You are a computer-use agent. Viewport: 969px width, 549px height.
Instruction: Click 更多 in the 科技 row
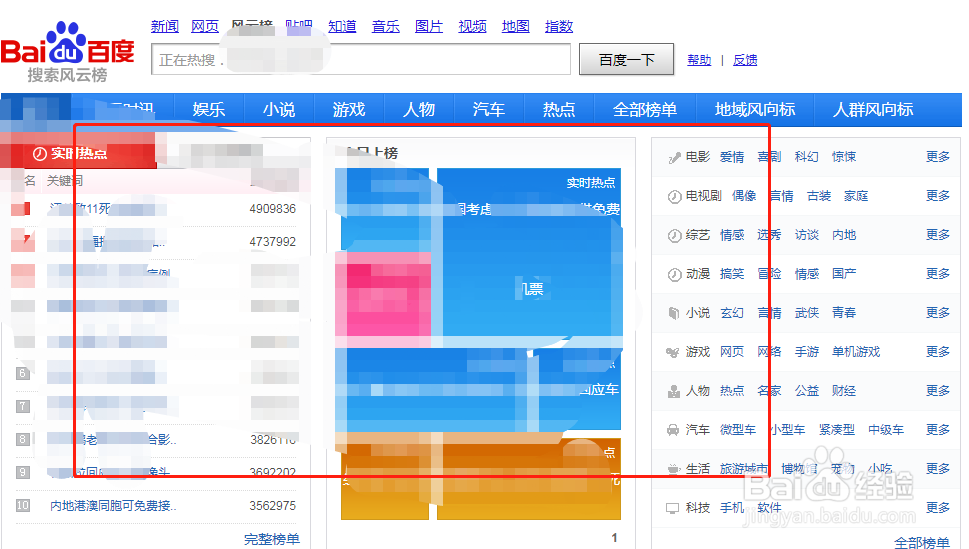point(937,508)
